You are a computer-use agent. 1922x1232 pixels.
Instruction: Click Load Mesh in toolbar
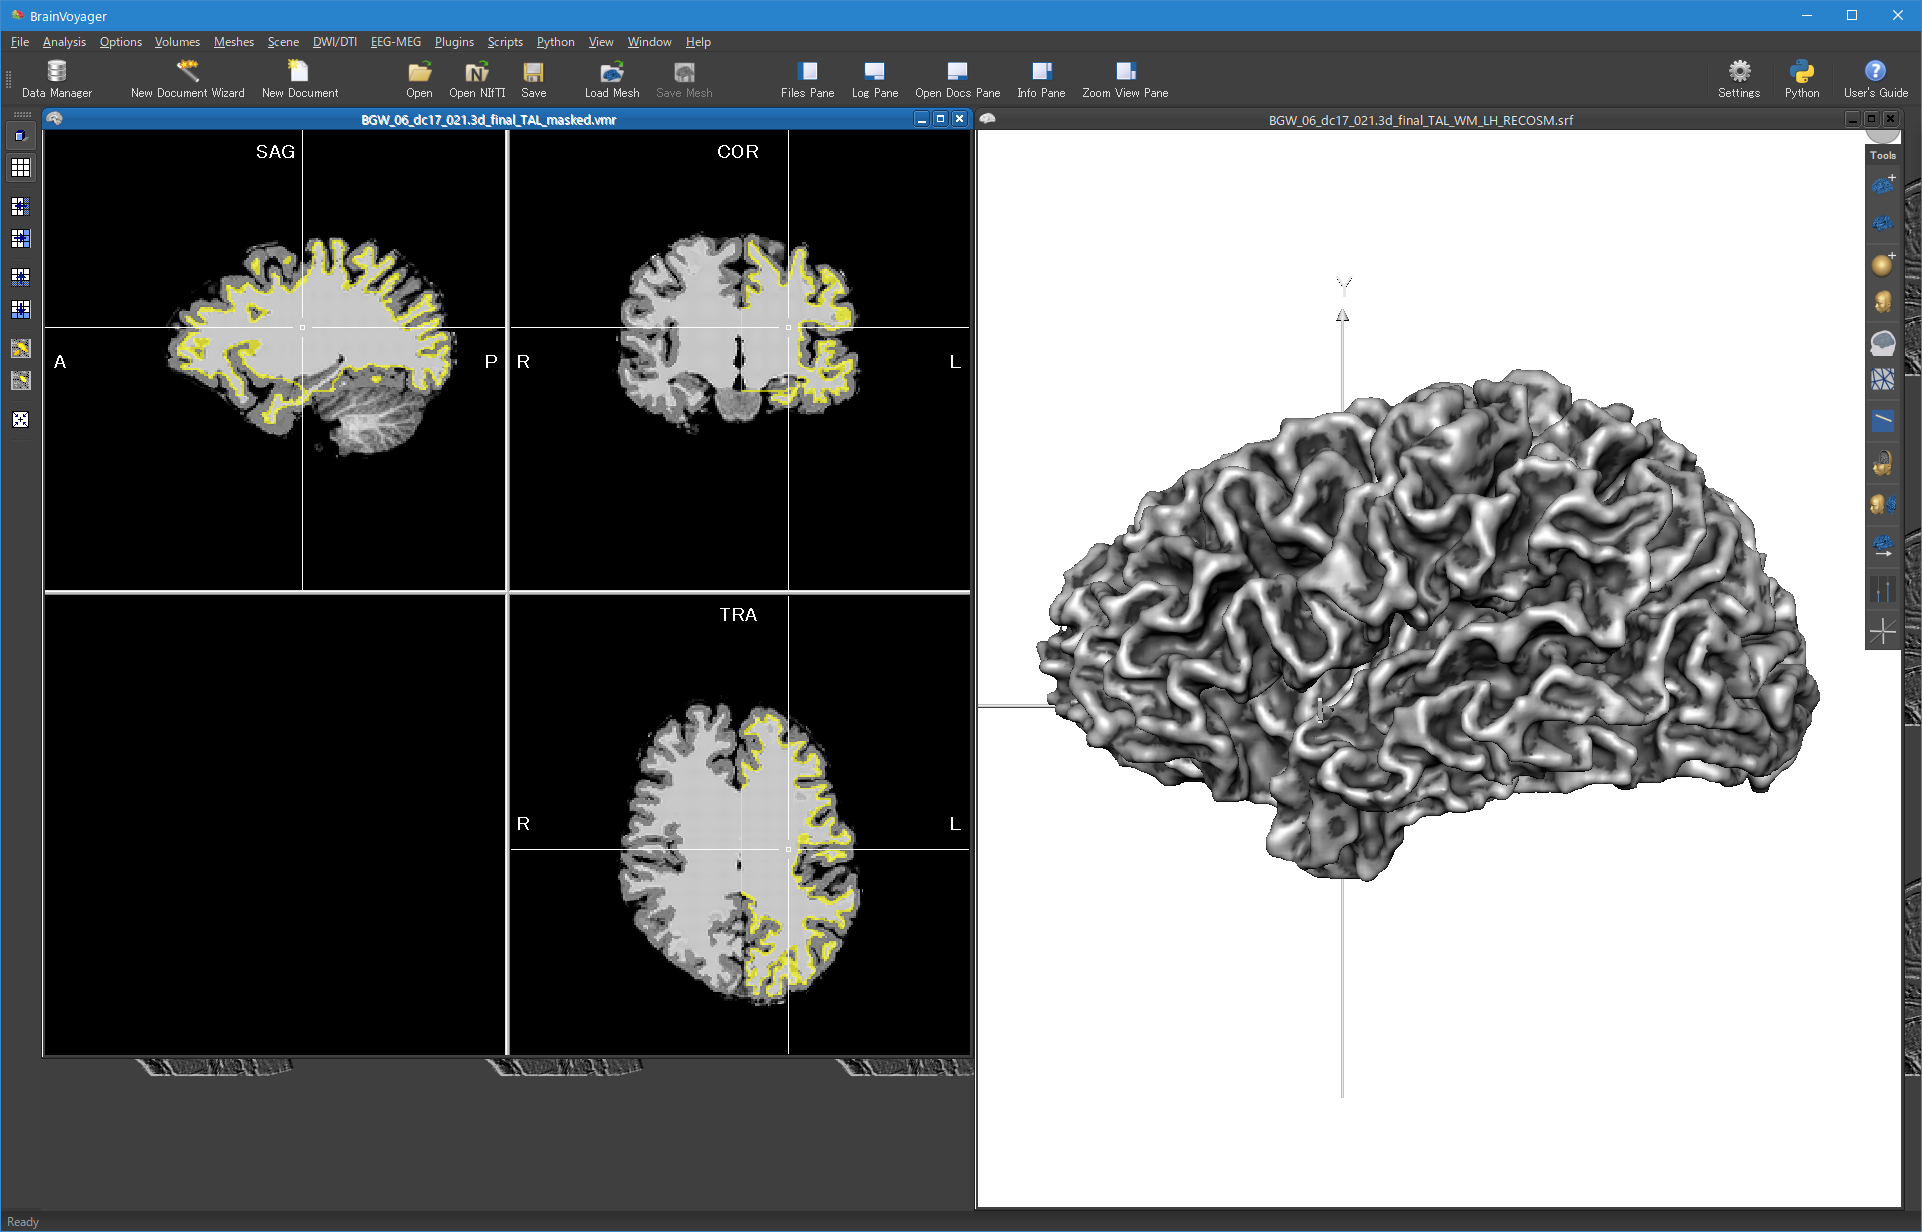point(611,79)
